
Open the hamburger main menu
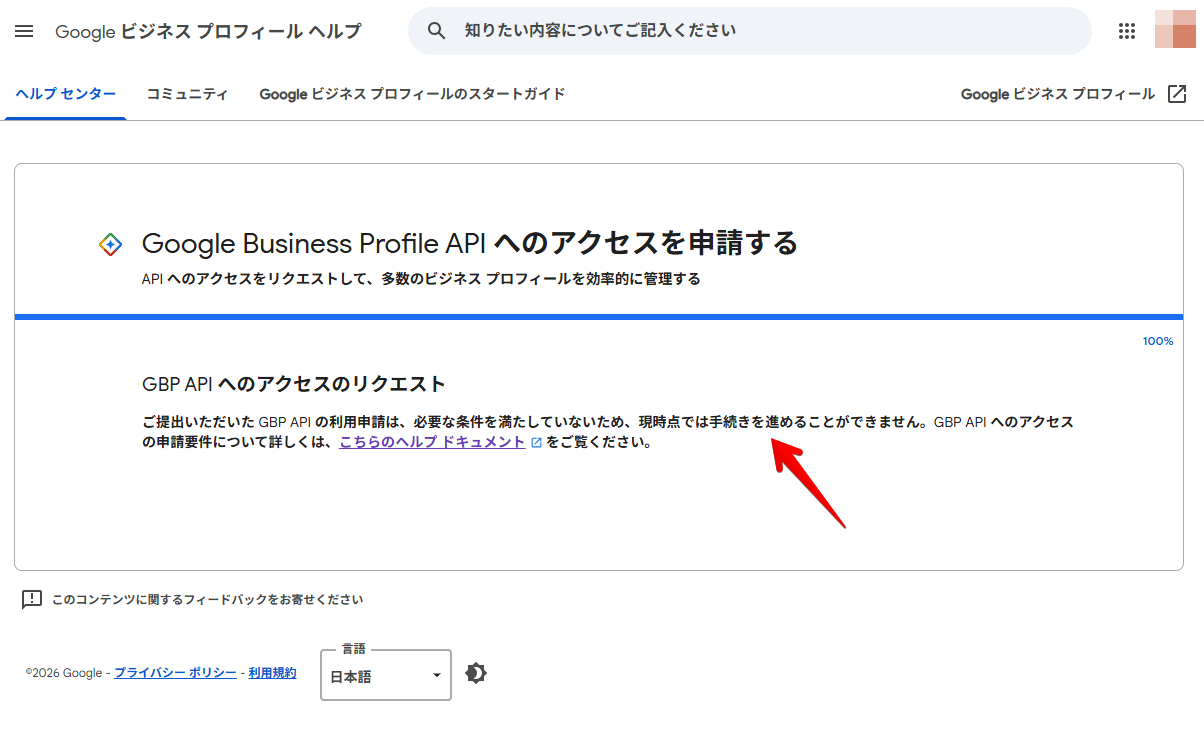coord(25,31)
